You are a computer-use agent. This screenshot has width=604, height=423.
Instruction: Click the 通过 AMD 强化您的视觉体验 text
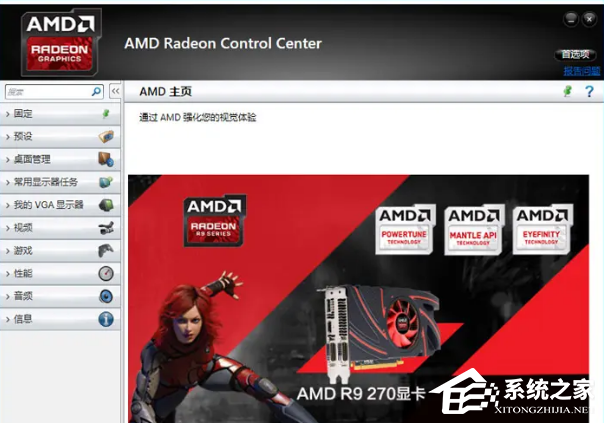(198, 117)
